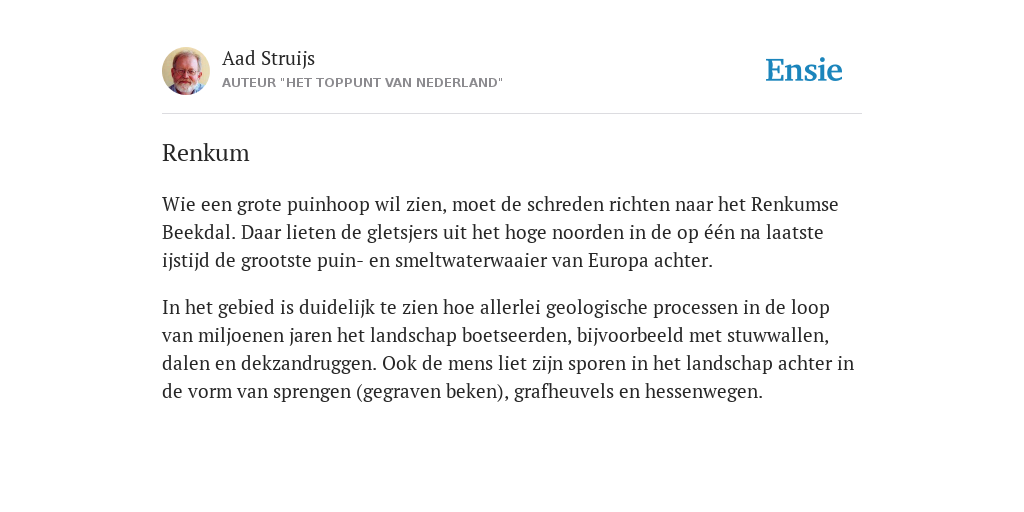Click the Renkum heading
Image resolution: width=1024 pixels, height=512 pixels.
206,153
